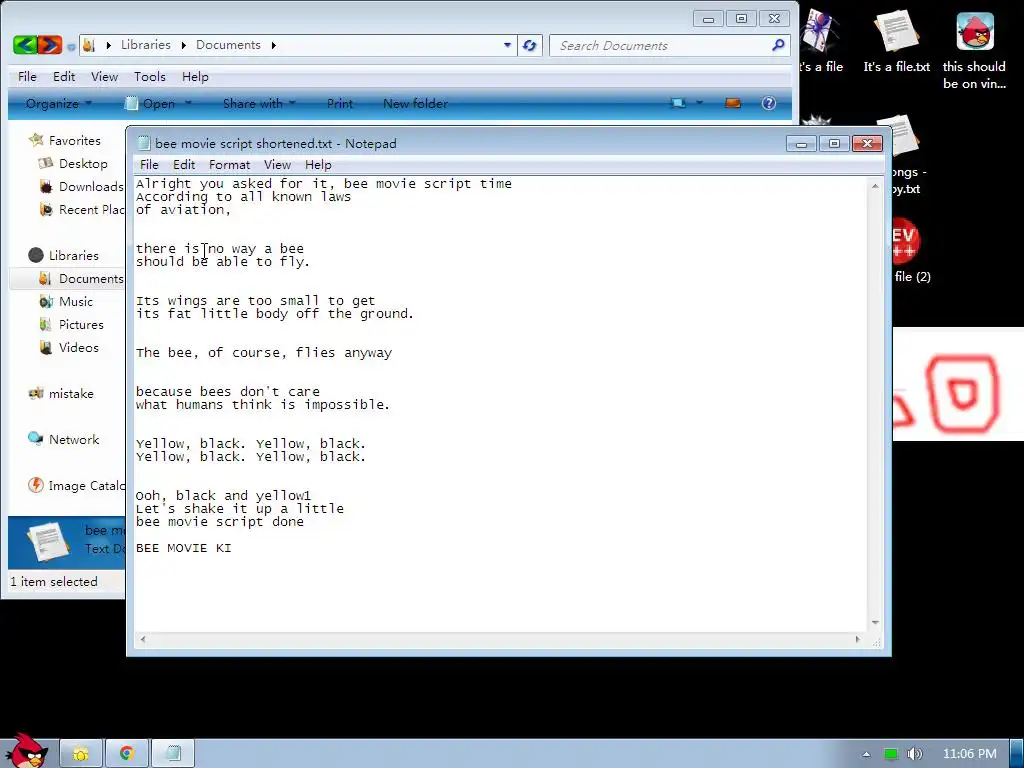Toggle the preview pane icon in Explorer toolbar
Screen dimensions: 1024x768
[733, 103]
